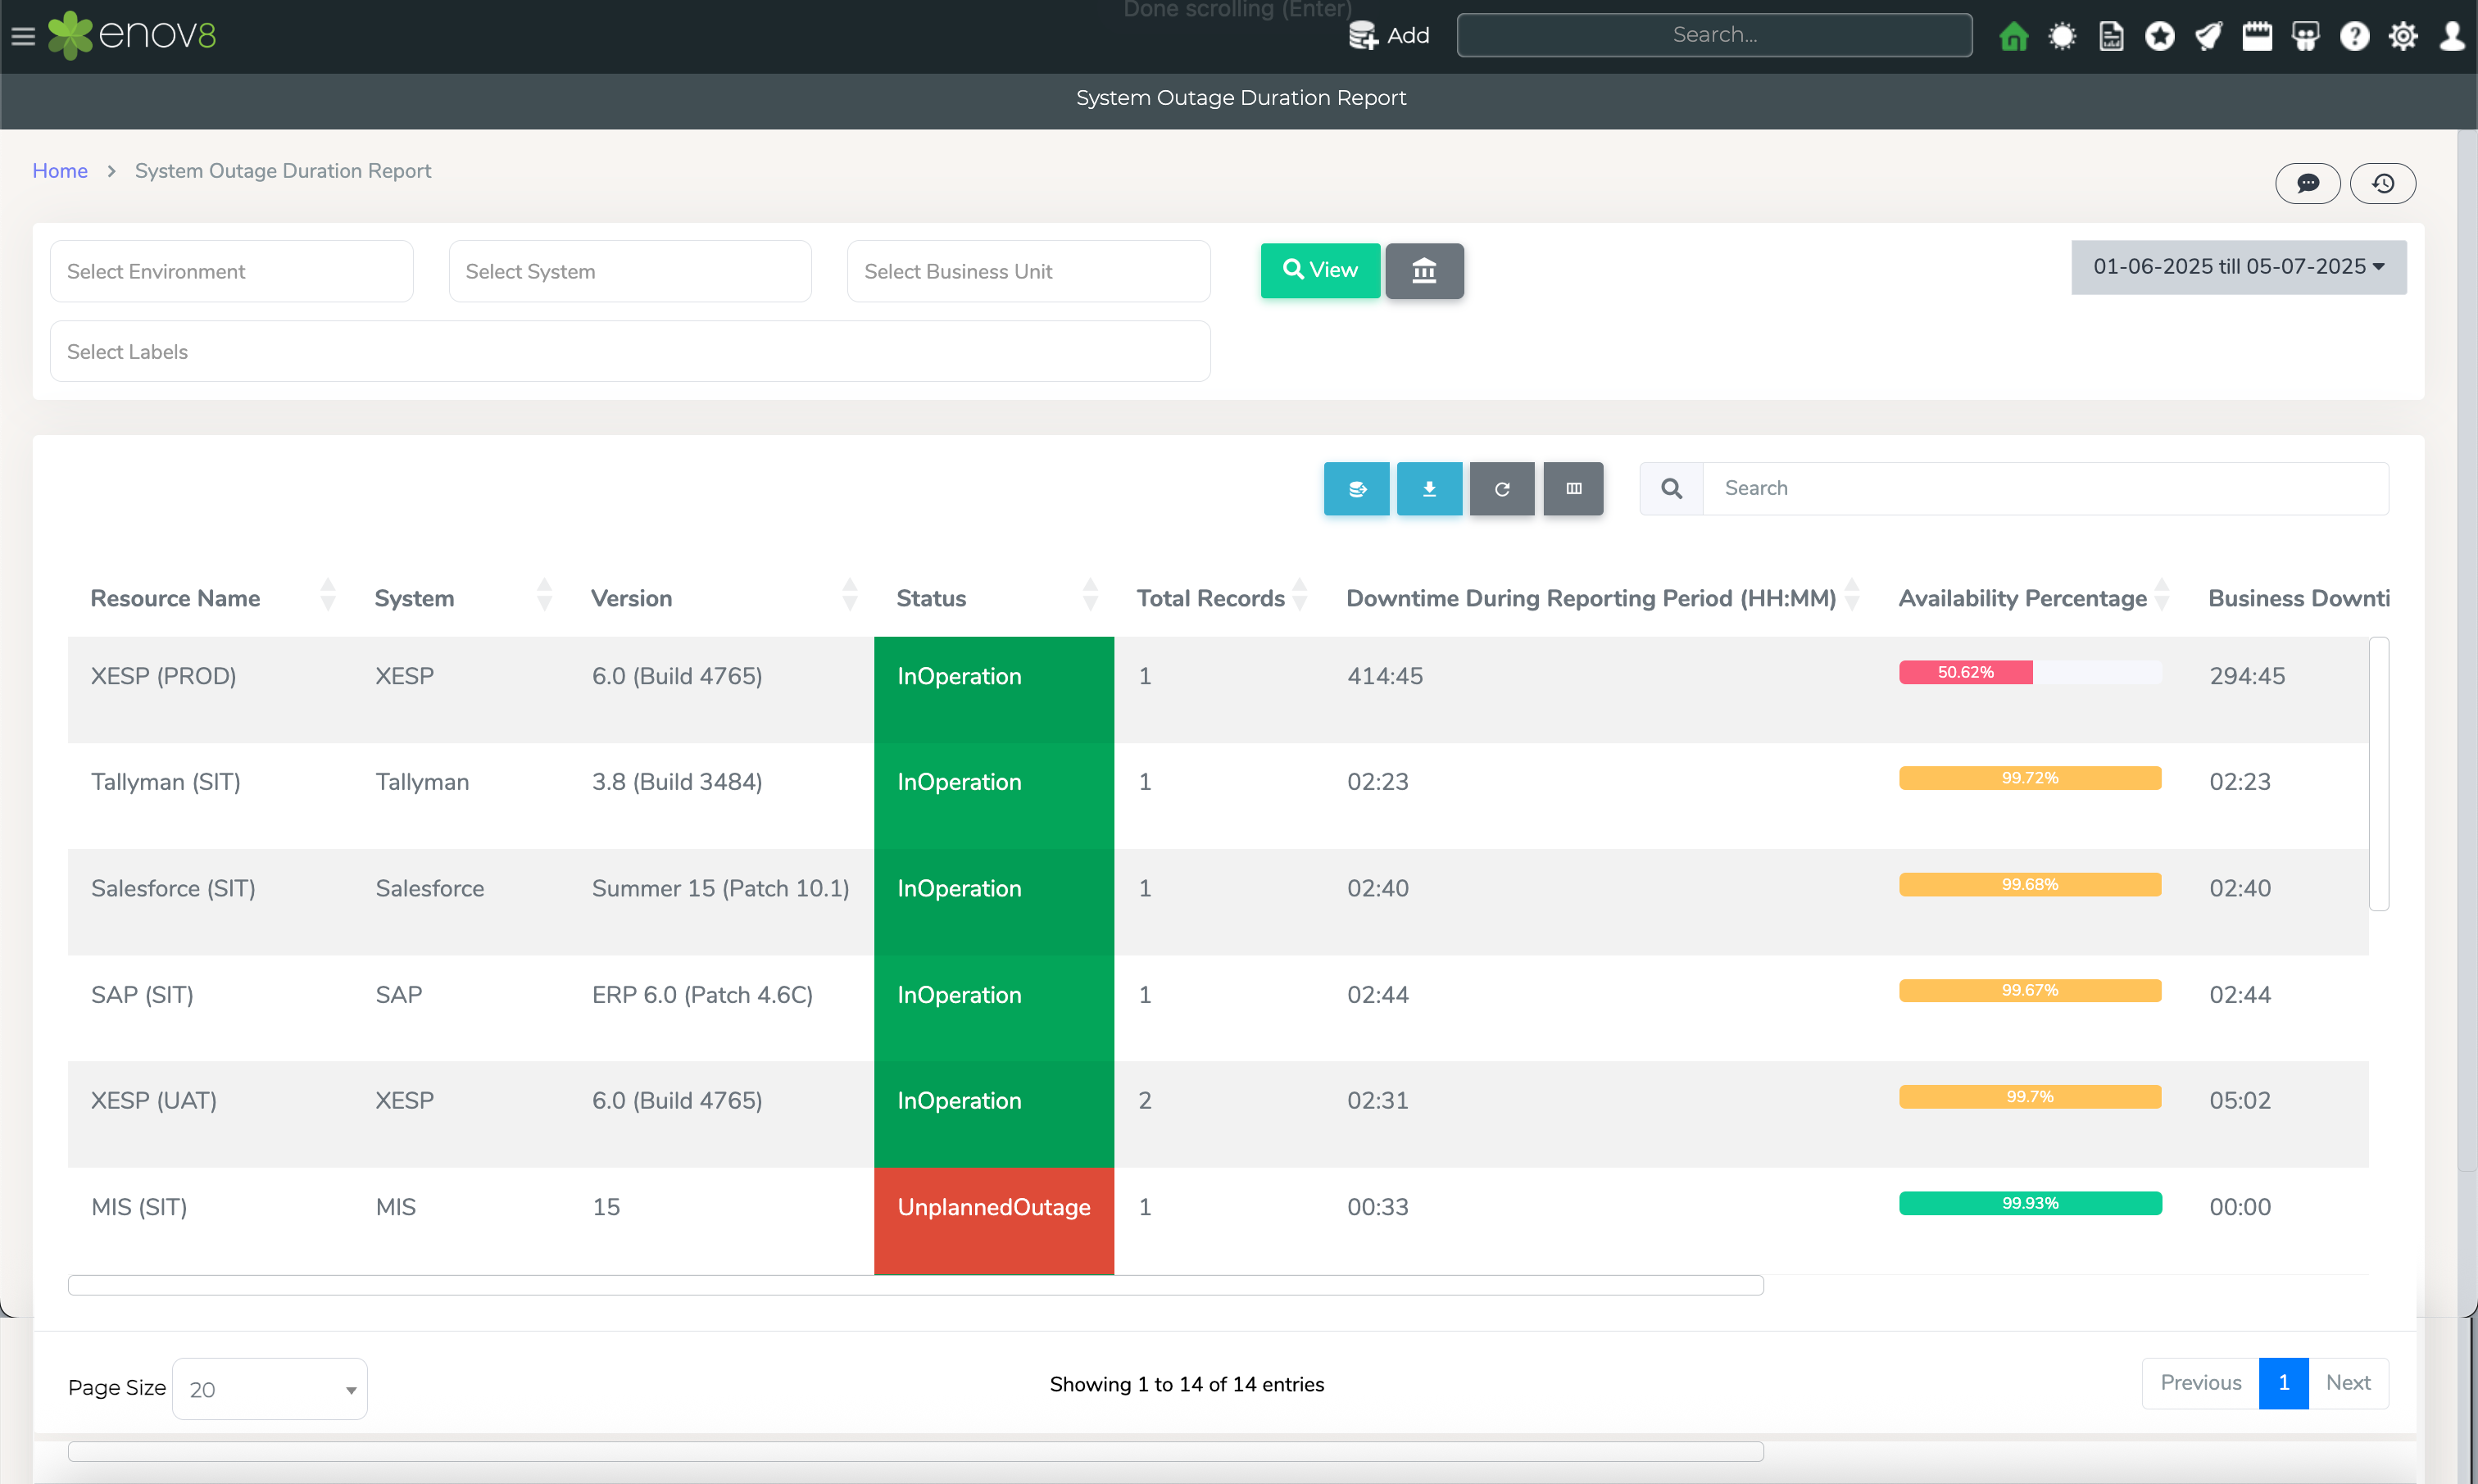Click the table search magnifier icon
This screenshot has width=2478, height=1484.
click(1671, 488)
